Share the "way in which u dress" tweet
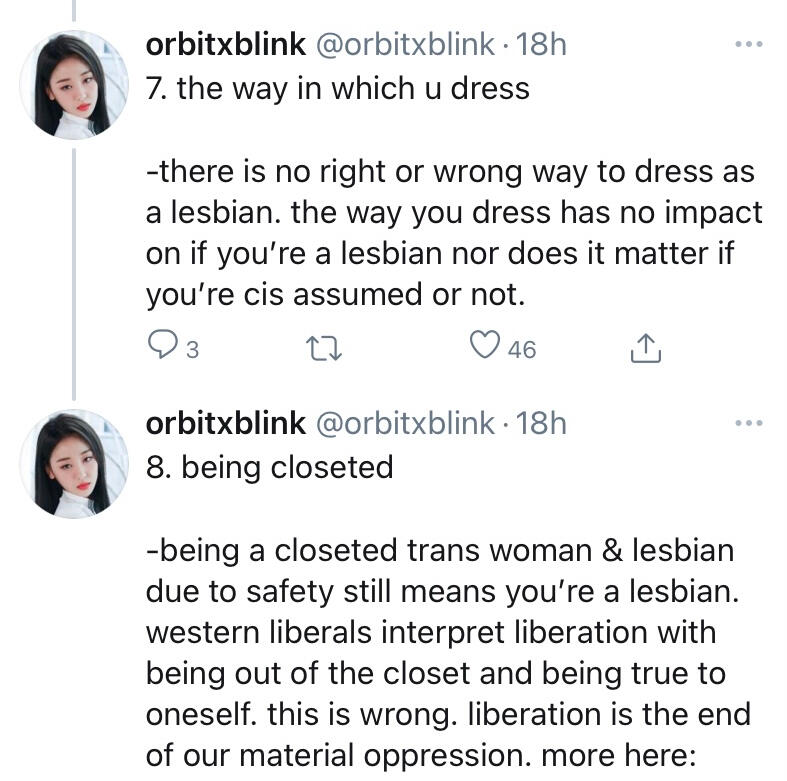 click(646, 347)
